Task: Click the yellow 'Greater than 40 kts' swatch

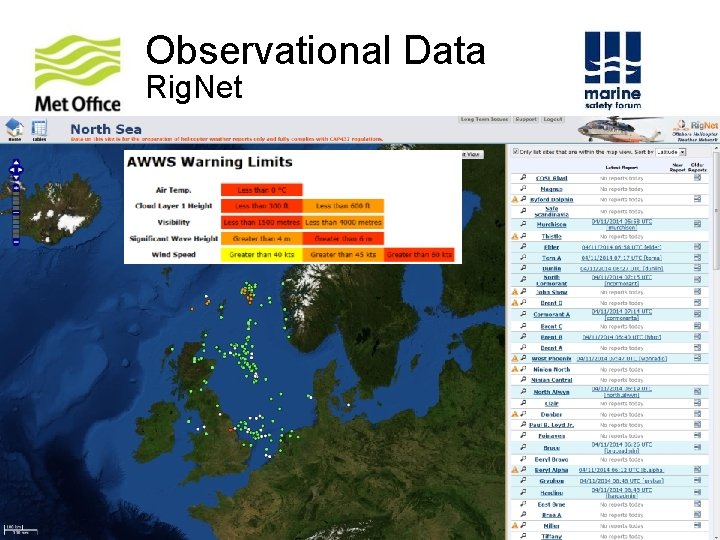Action: point(262,254)
